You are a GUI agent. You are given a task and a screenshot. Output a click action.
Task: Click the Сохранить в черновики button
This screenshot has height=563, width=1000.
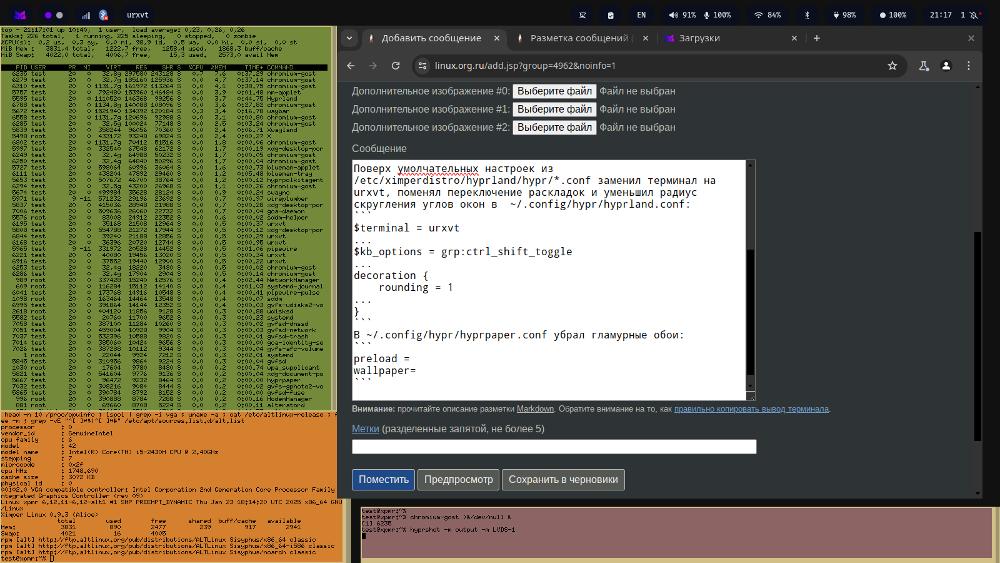click(x=563, y=479)
